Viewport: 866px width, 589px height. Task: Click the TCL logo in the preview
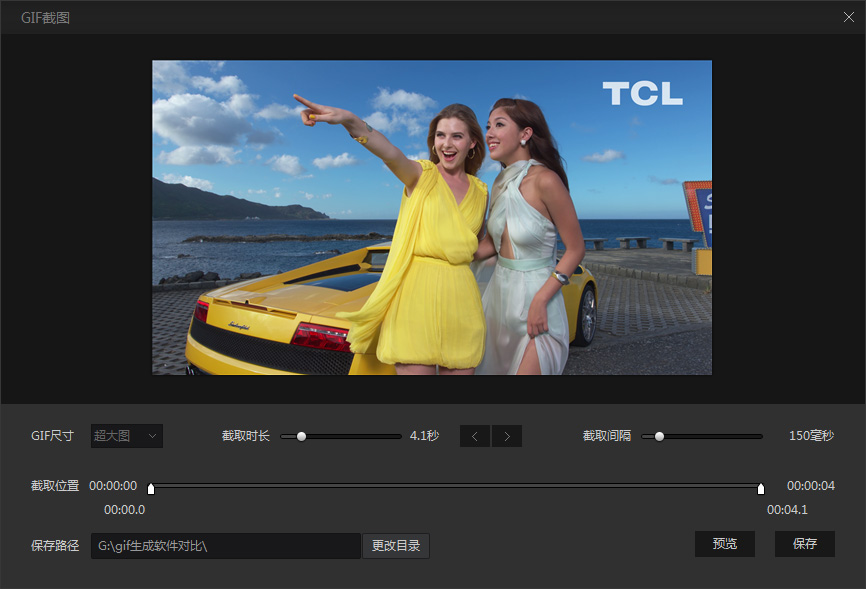642,94
